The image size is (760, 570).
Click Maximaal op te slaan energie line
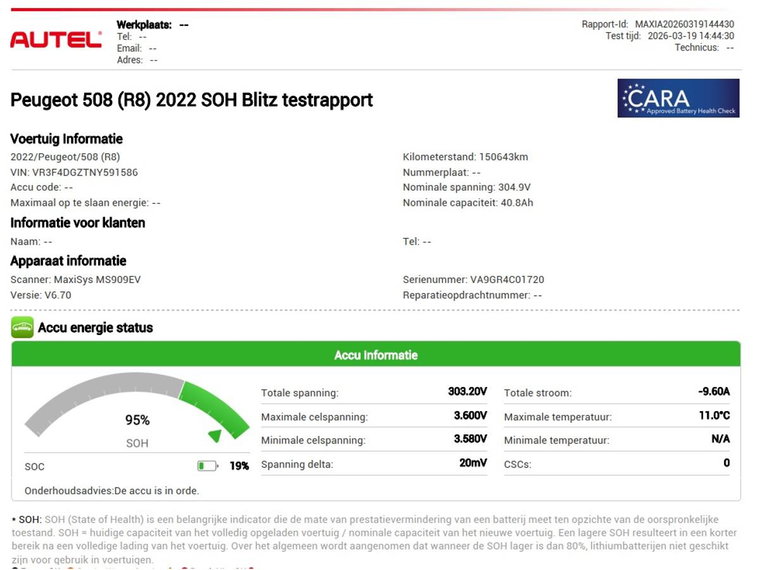pos(85,203)
